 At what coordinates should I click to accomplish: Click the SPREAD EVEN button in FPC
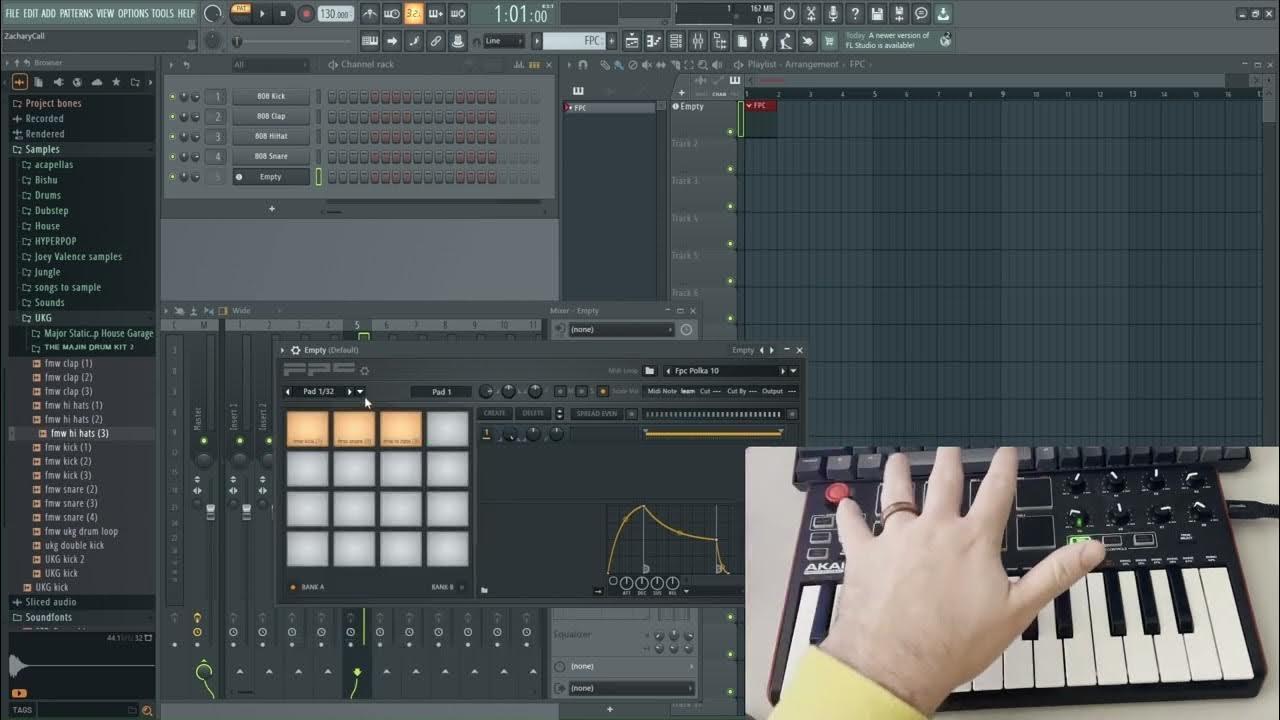(597, 413)
